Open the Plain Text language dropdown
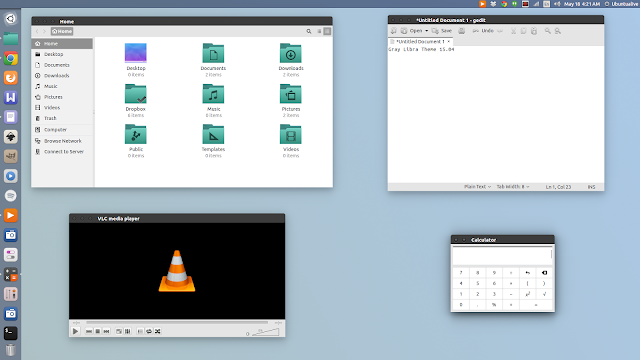The image size is (640, 360). 478,187
